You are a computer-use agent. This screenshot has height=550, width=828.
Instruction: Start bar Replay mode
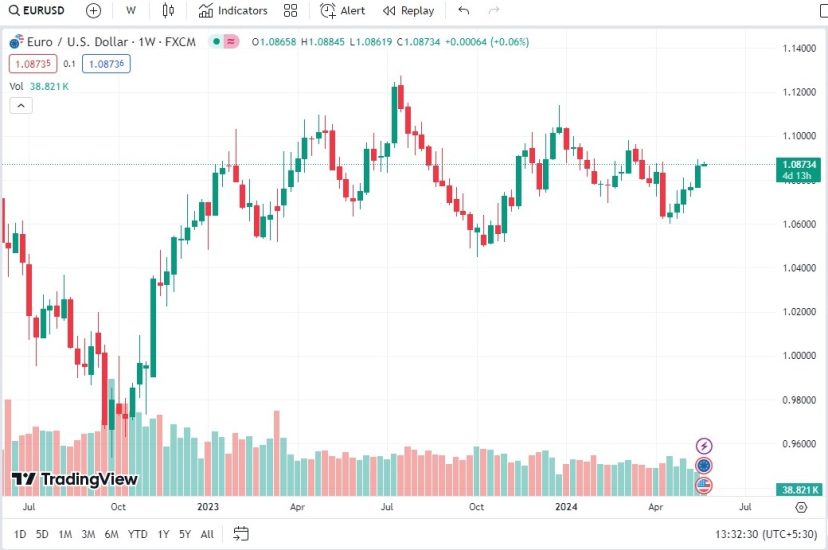pyautogui.click(x=409, y=11)
